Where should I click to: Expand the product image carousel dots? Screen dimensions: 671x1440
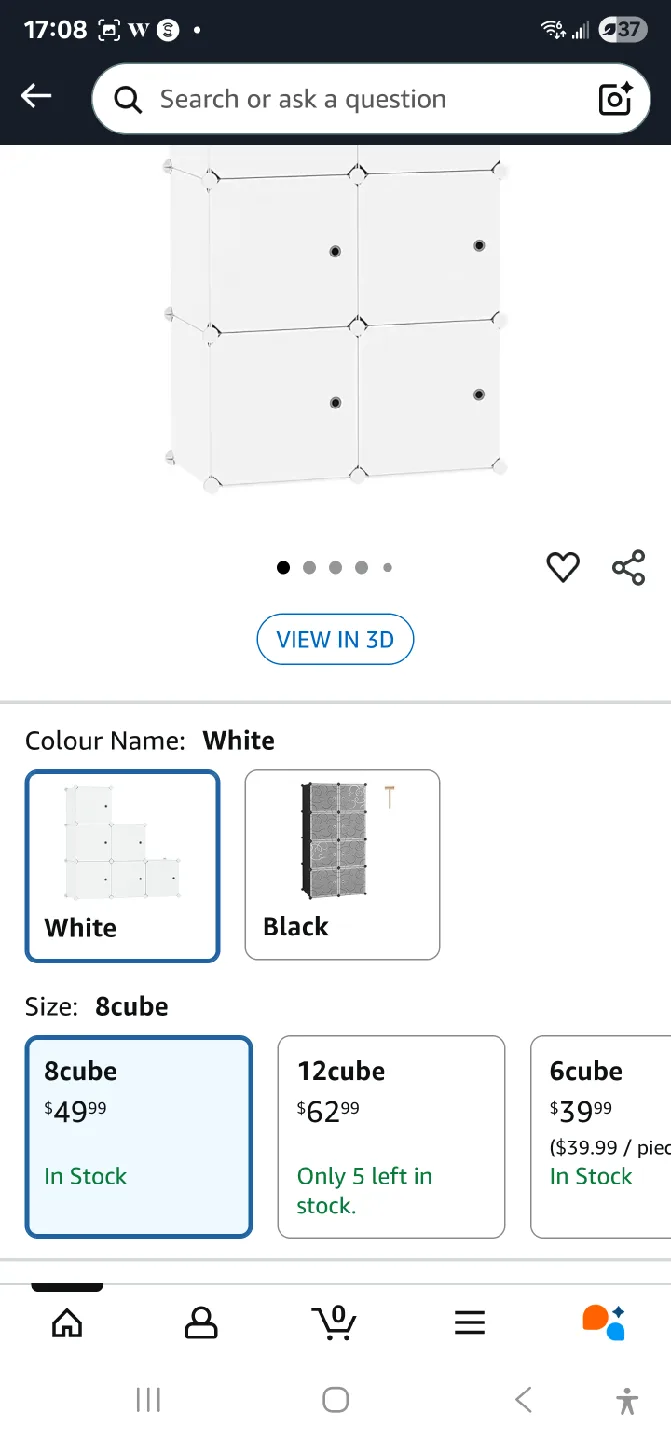click(x=335, y=567)
